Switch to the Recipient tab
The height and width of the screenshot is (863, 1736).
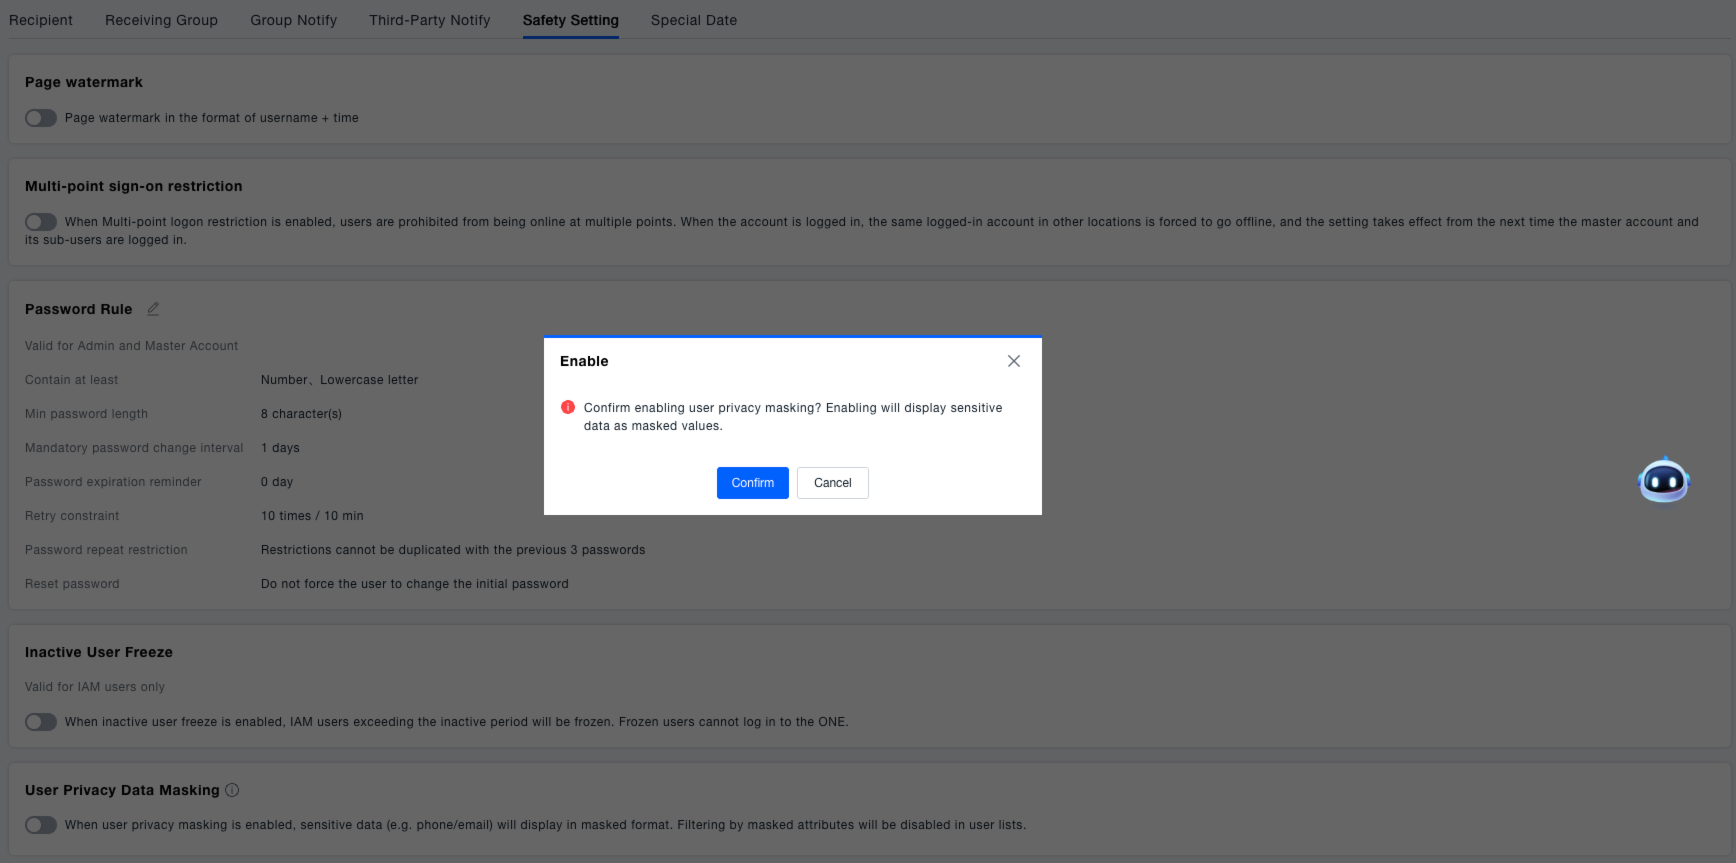point(41,20)
